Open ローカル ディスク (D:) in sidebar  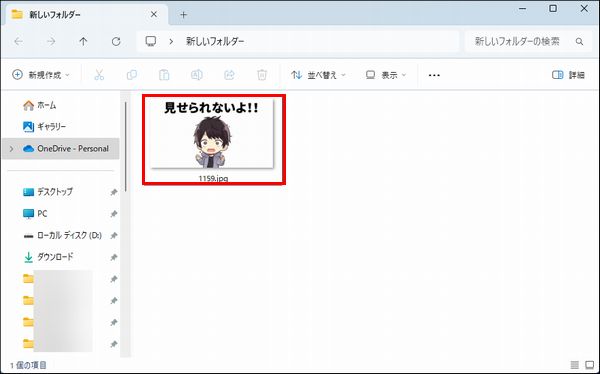[69, 235]
